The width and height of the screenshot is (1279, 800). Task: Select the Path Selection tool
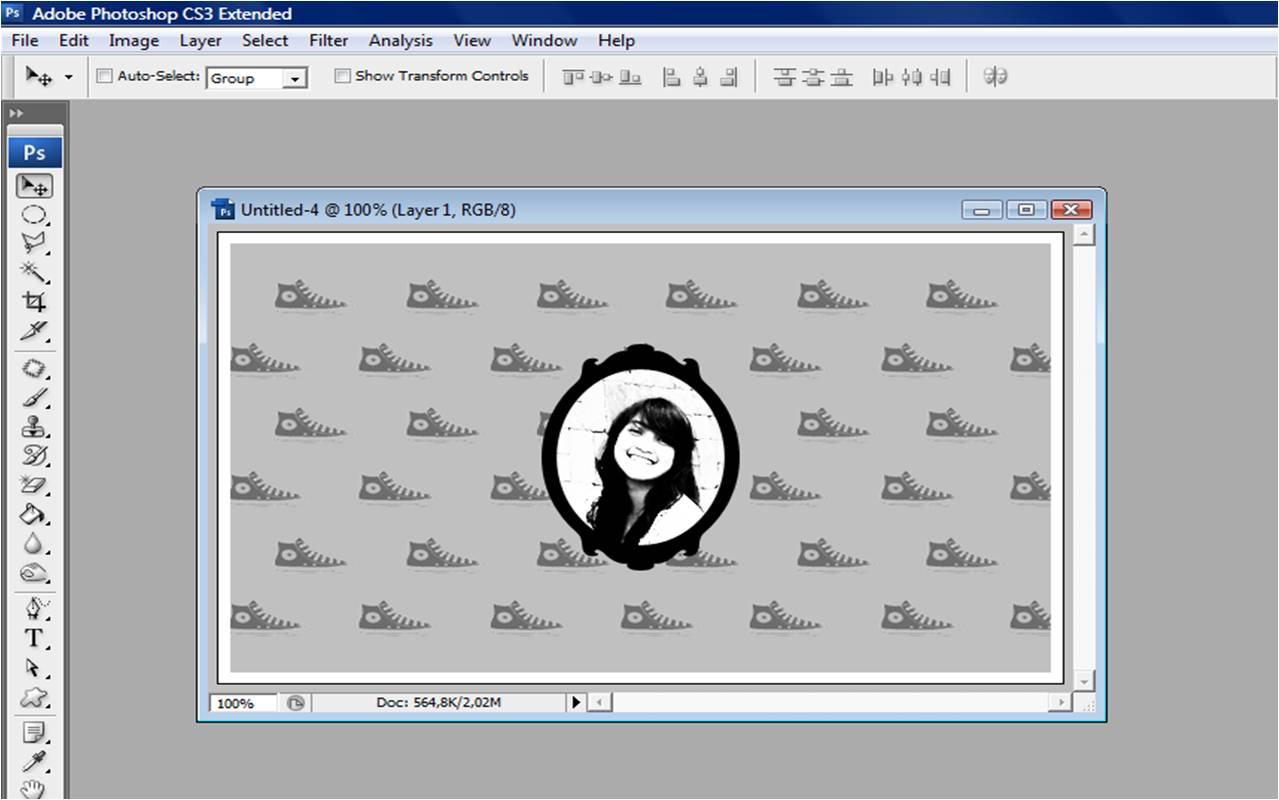pyautogui.click(x=34, y=667)
